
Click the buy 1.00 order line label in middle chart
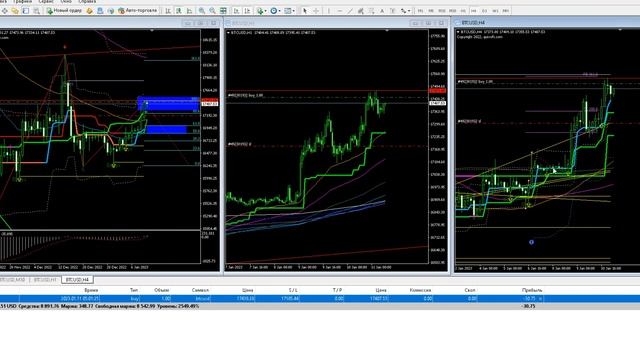pos(245,95)
